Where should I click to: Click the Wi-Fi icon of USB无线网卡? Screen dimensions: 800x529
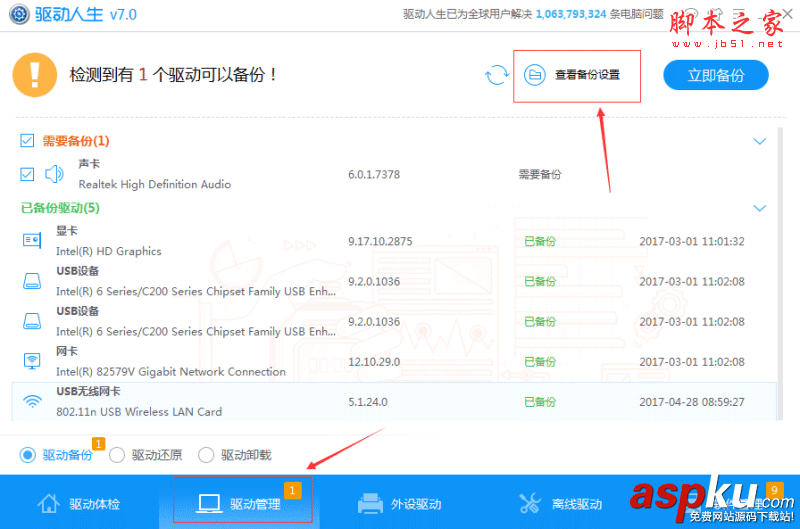33,401
